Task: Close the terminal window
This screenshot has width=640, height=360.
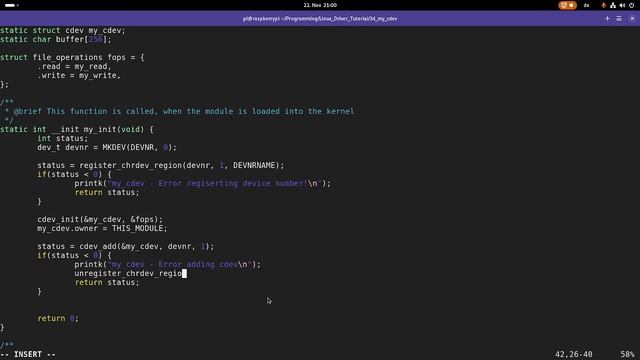Action: (x=632, y=18)
